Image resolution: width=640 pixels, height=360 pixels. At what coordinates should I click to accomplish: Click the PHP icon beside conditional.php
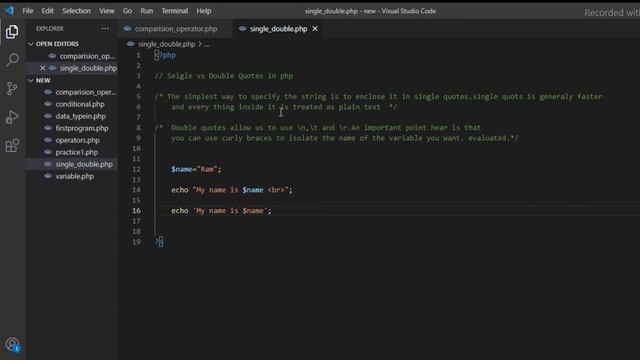[48, 104]
